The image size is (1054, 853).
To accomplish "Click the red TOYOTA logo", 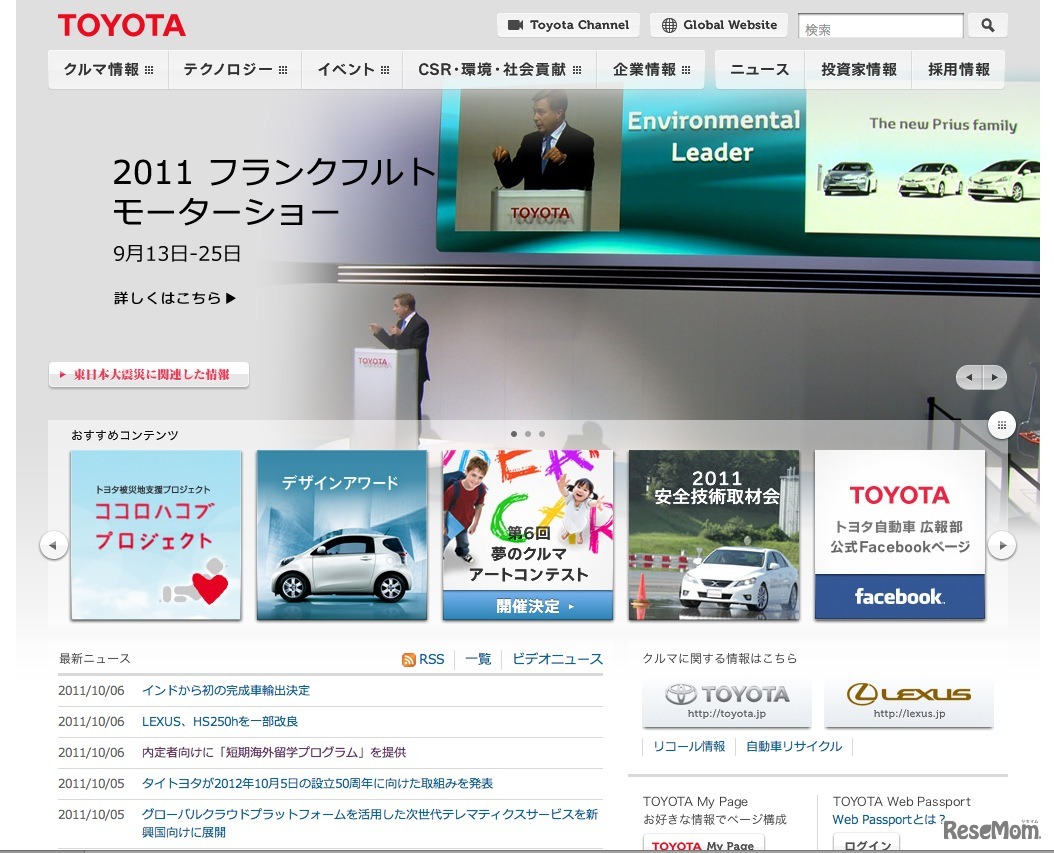I will (x=122, y=26).
